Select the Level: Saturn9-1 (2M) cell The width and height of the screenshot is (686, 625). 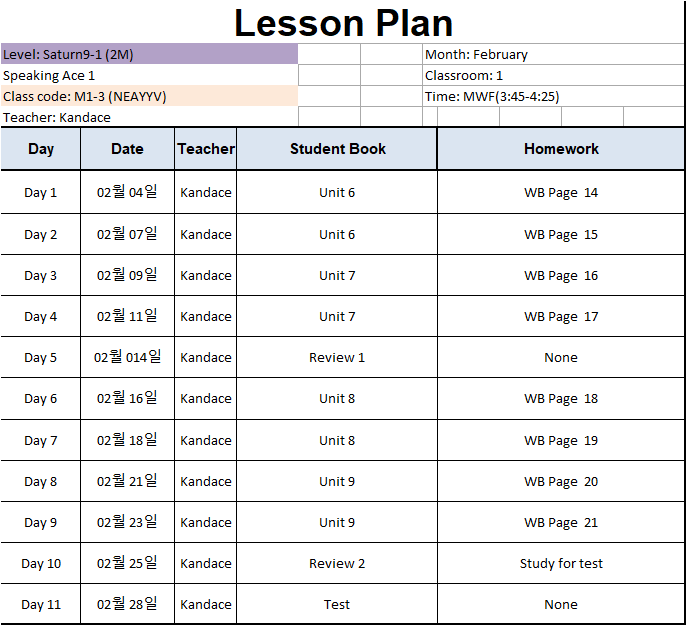pos(149,54)
